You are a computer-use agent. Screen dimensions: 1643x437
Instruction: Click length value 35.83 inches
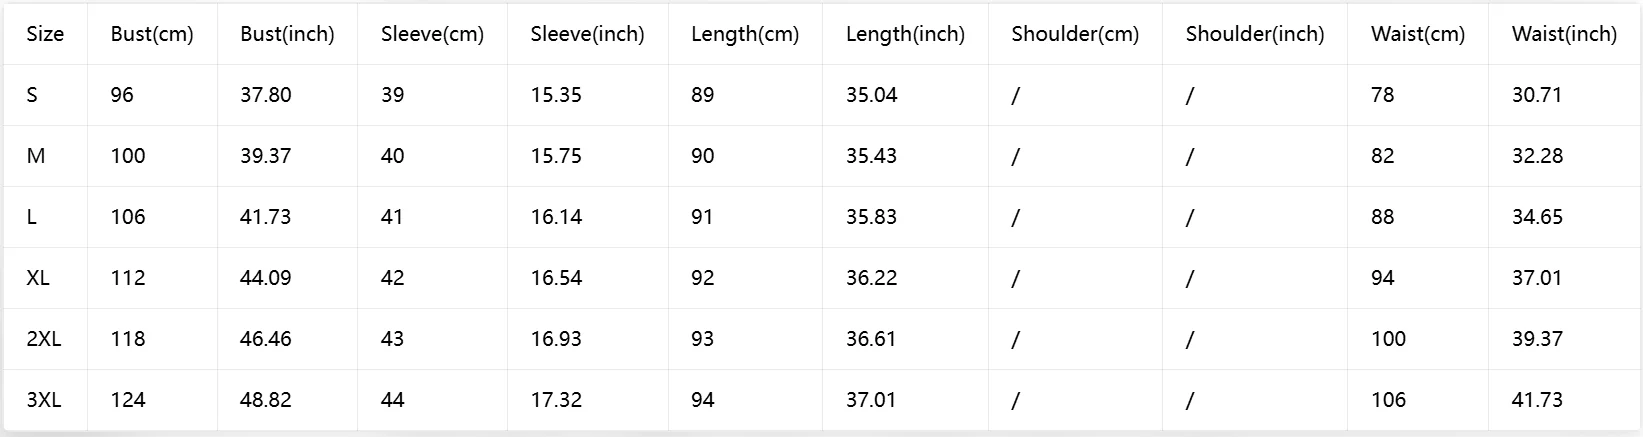[872, 217]
